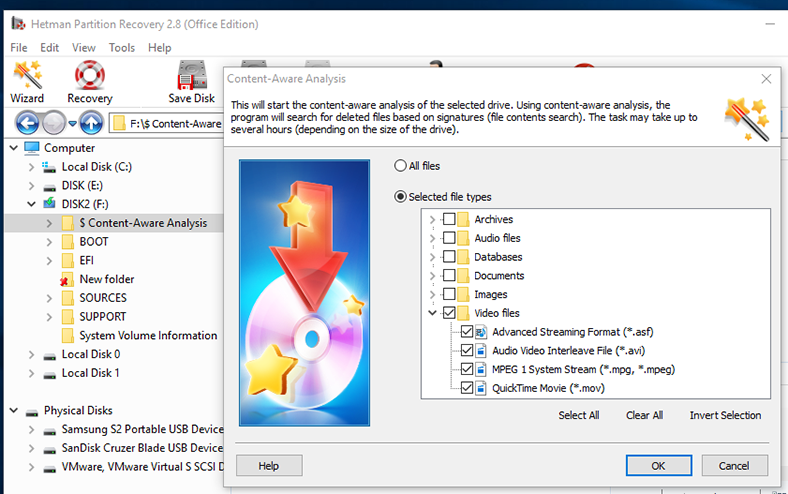788x494 pixels.
Task: Check the Documents checkbox
Action: 449,275
